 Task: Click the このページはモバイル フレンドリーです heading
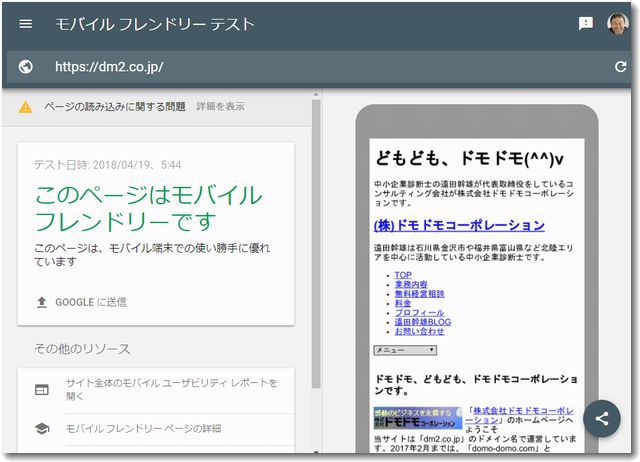pos(148,208)
